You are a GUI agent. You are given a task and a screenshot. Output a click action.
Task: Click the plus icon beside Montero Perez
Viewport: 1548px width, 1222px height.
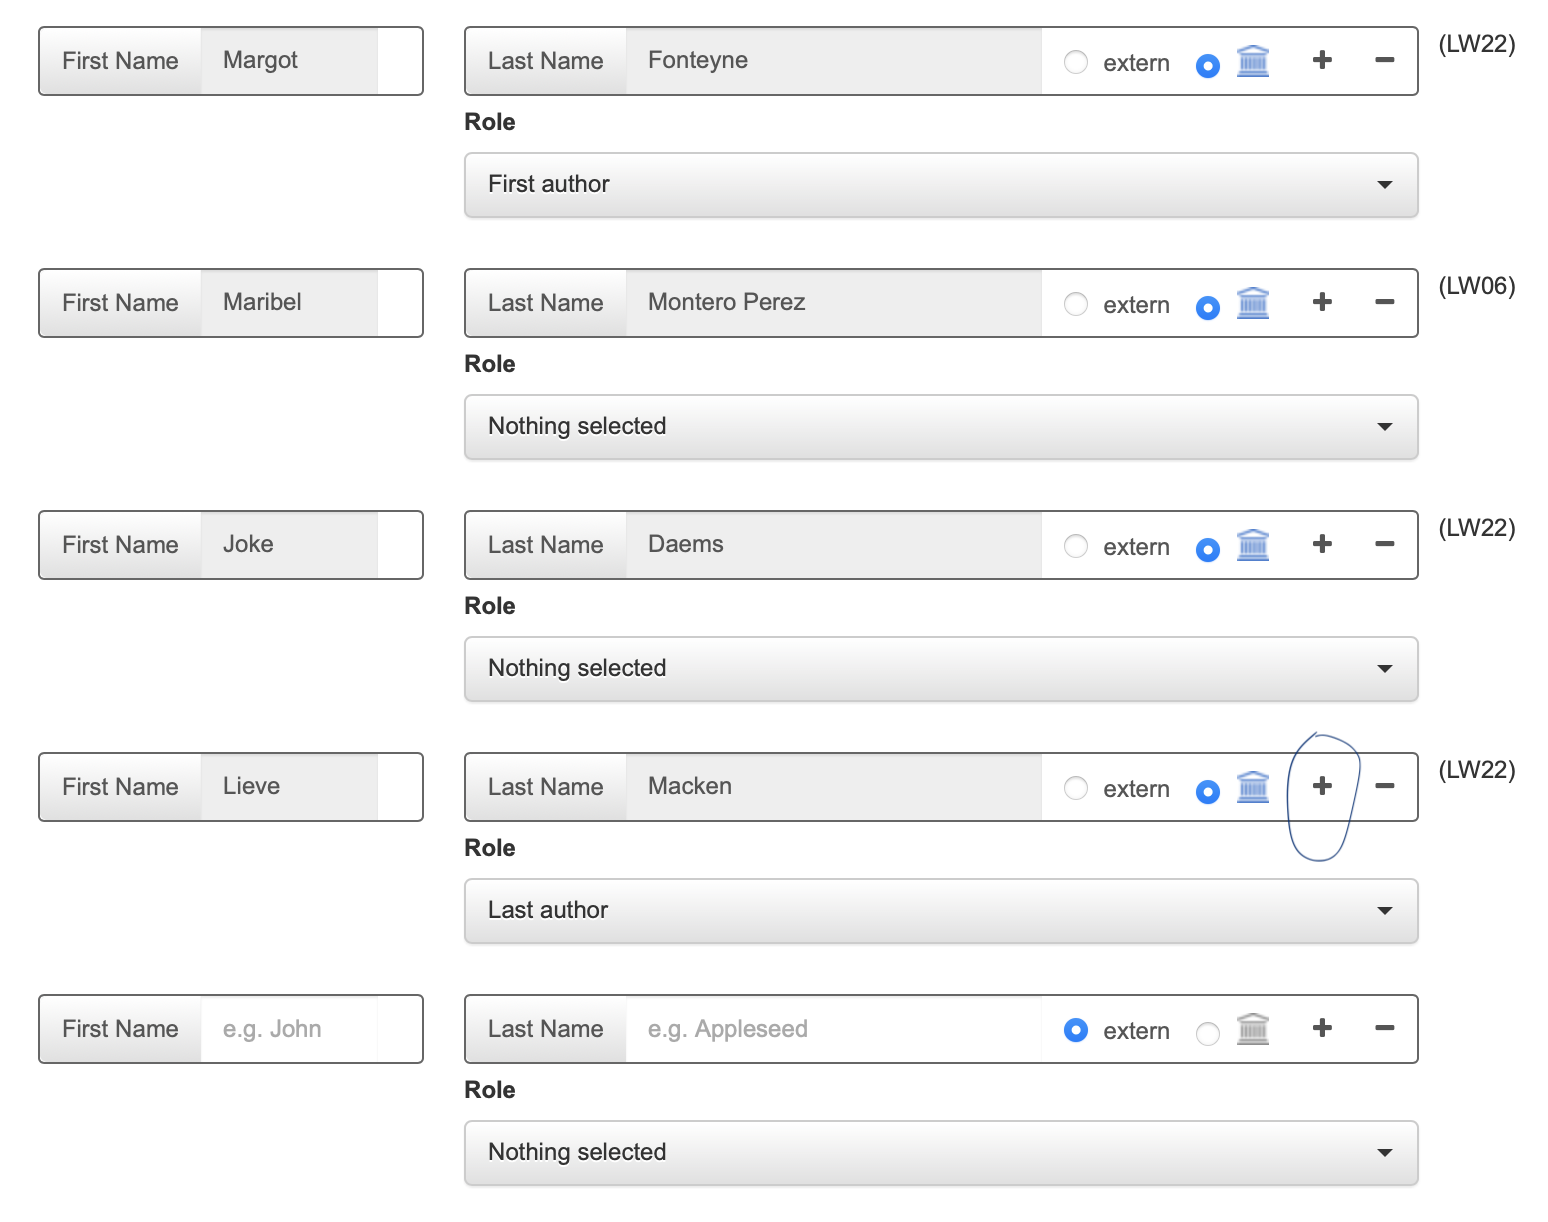tap(1322, 301)
